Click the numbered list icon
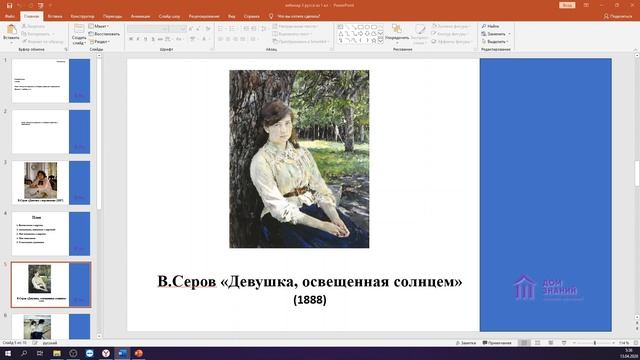 (x=232, y=29)
